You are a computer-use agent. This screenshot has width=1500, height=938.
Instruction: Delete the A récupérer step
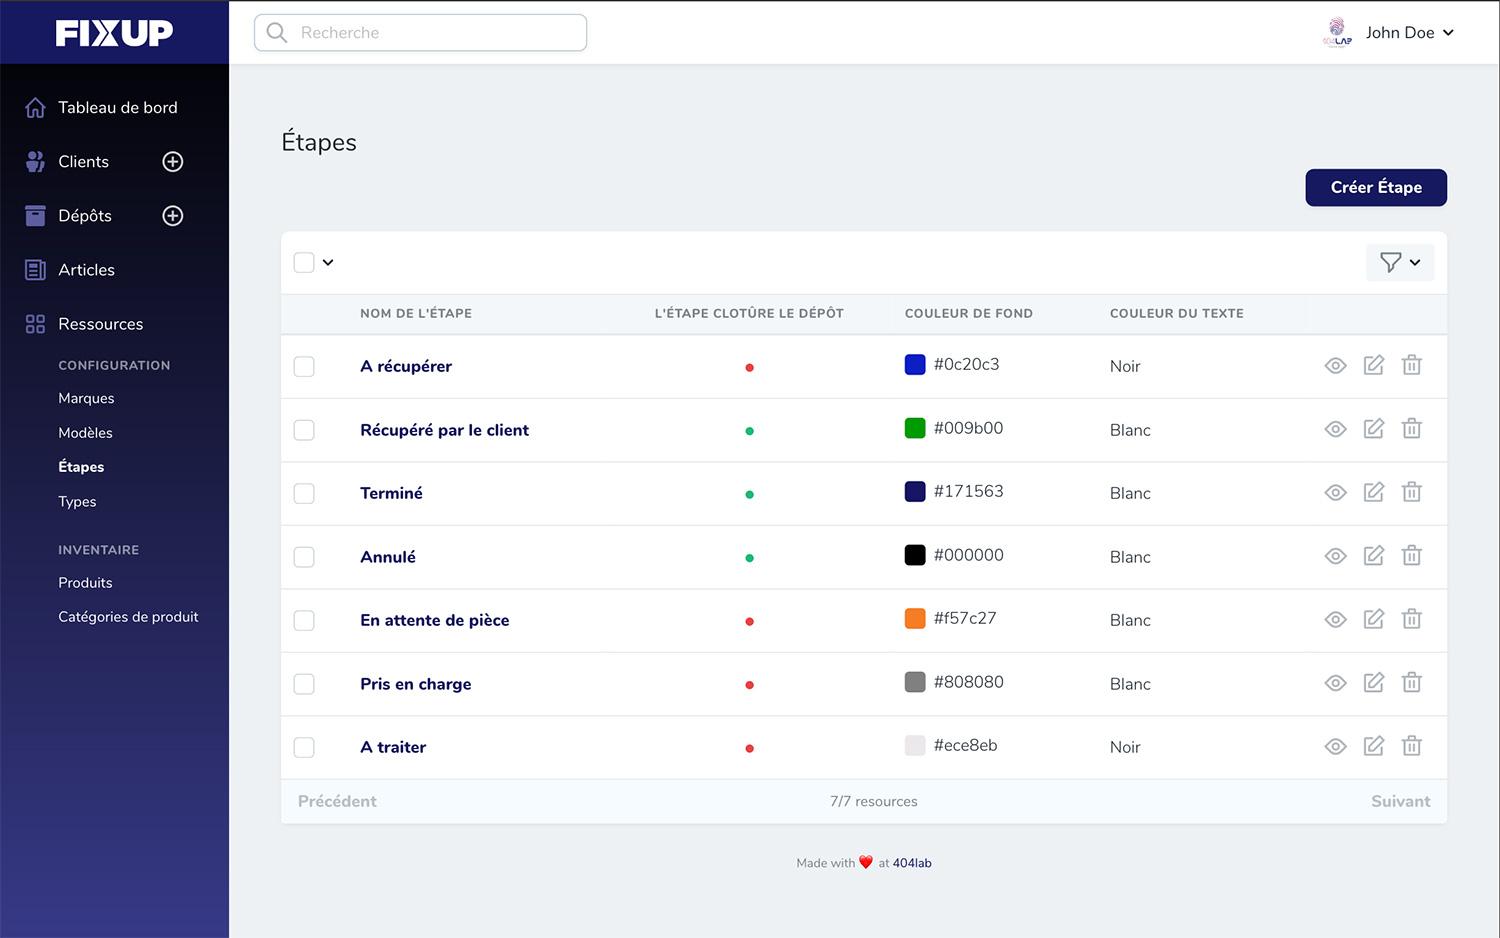(1412, 365)
